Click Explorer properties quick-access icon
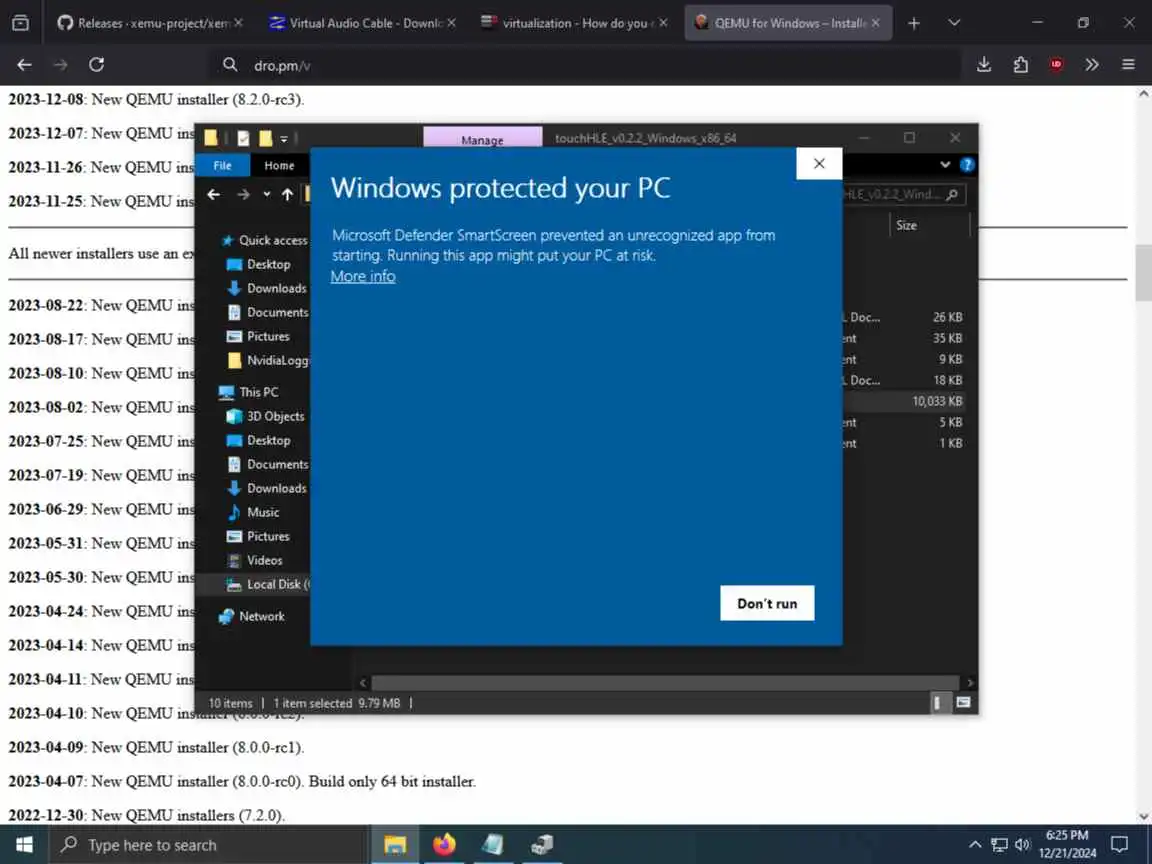This screenshot has height=864, width=1152. pyautogui.click(x=244, y=138)
